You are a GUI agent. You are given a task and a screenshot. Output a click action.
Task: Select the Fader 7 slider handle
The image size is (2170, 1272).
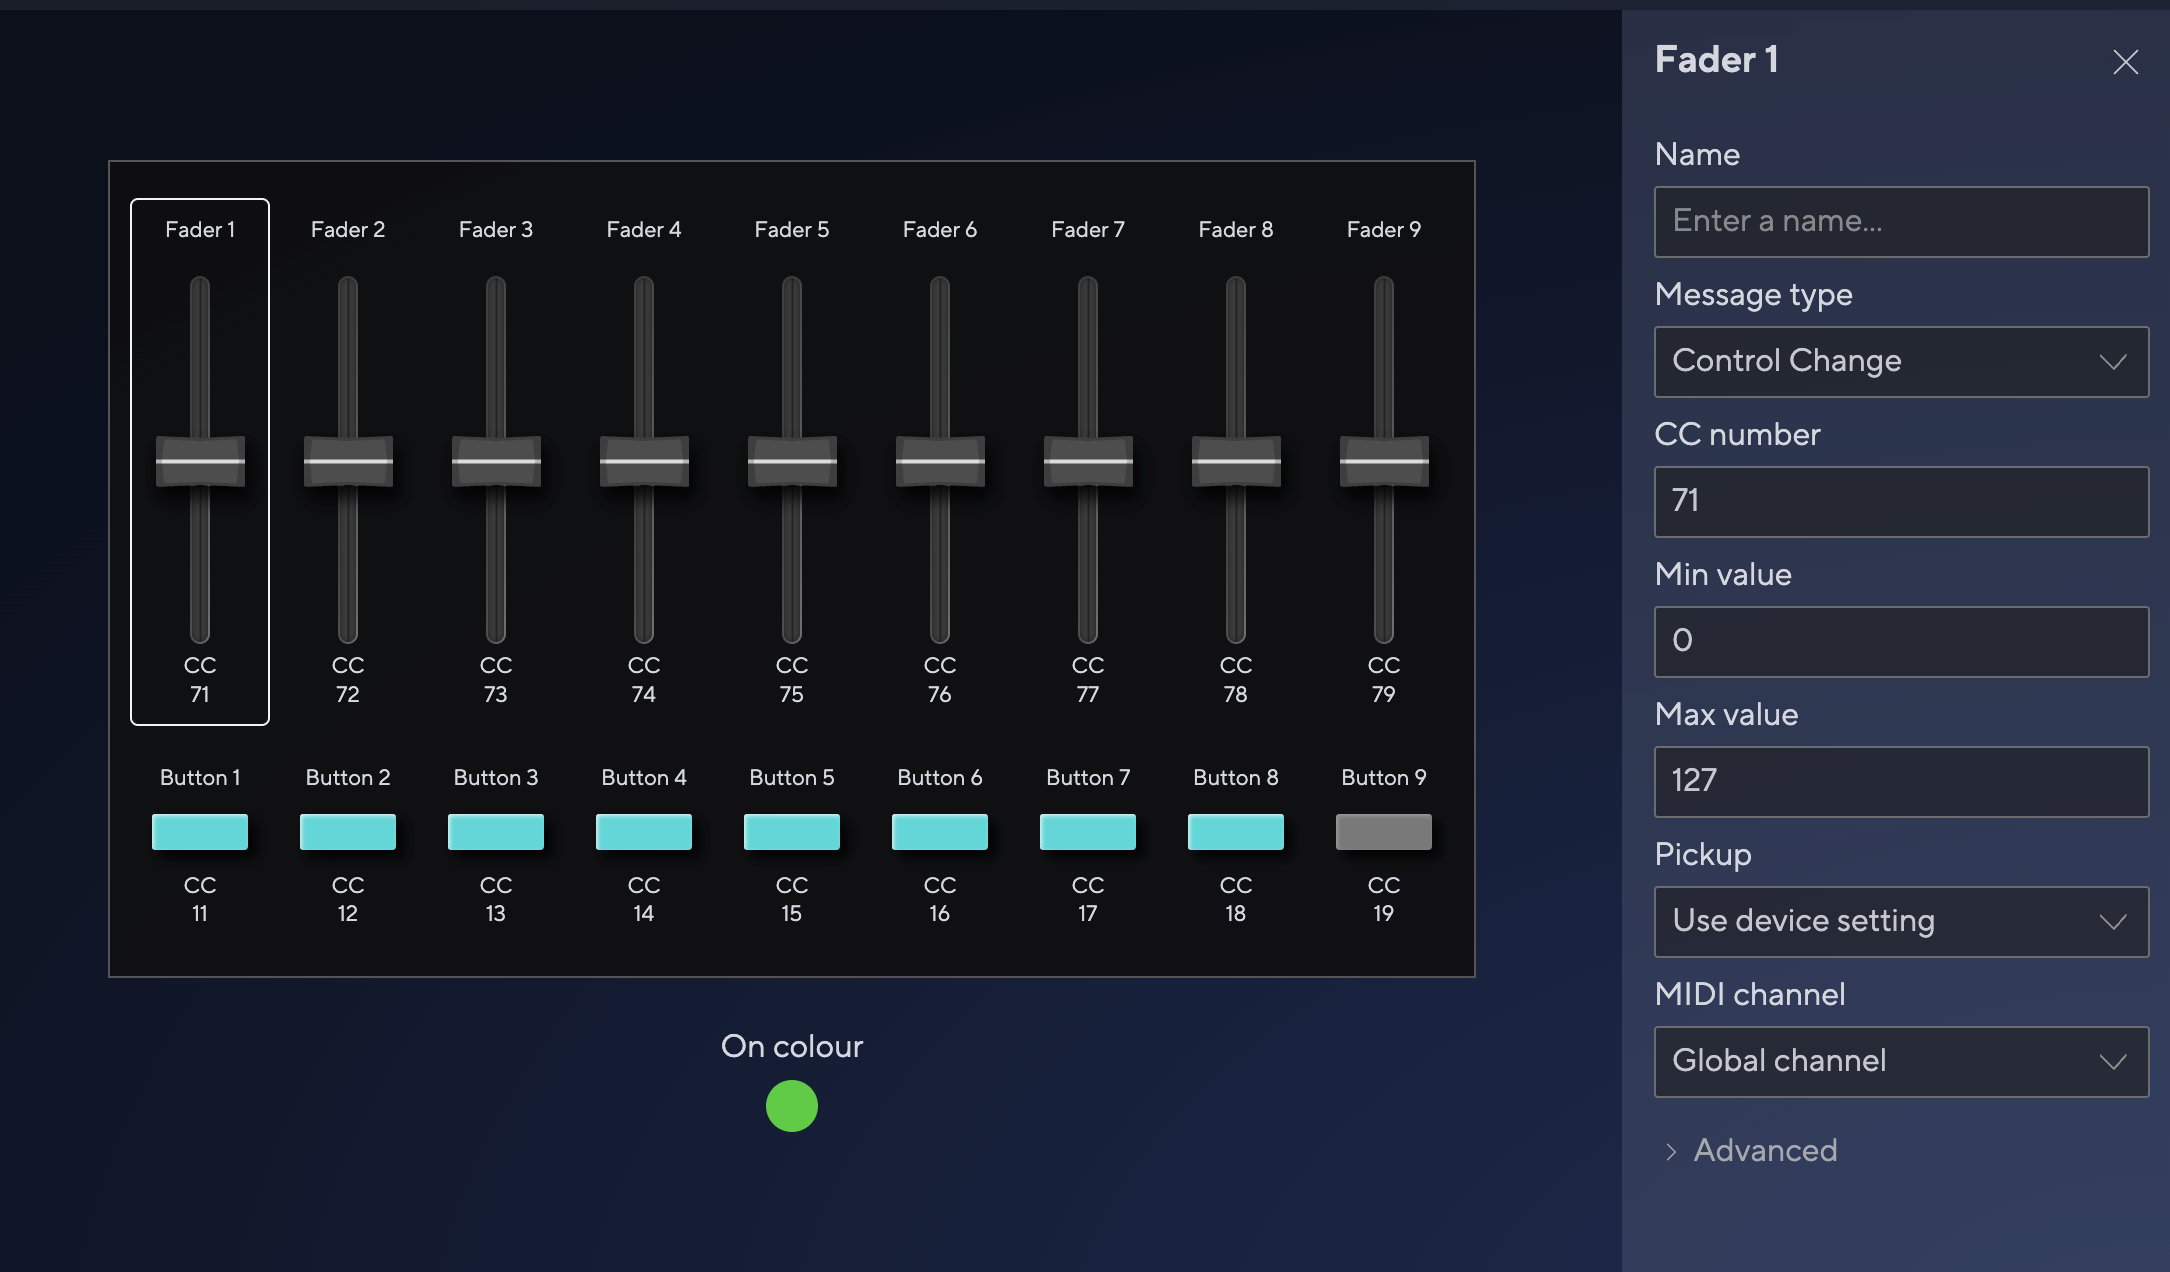1088,461
